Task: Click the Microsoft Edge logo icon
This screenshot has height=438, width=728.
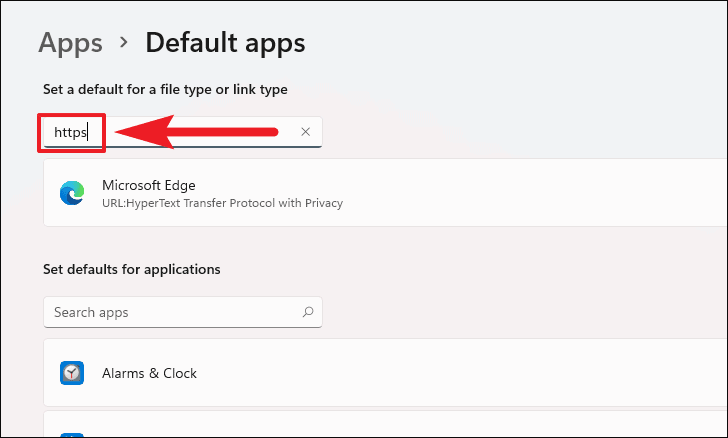Action: pyautogui.click(x=72, y=193)
